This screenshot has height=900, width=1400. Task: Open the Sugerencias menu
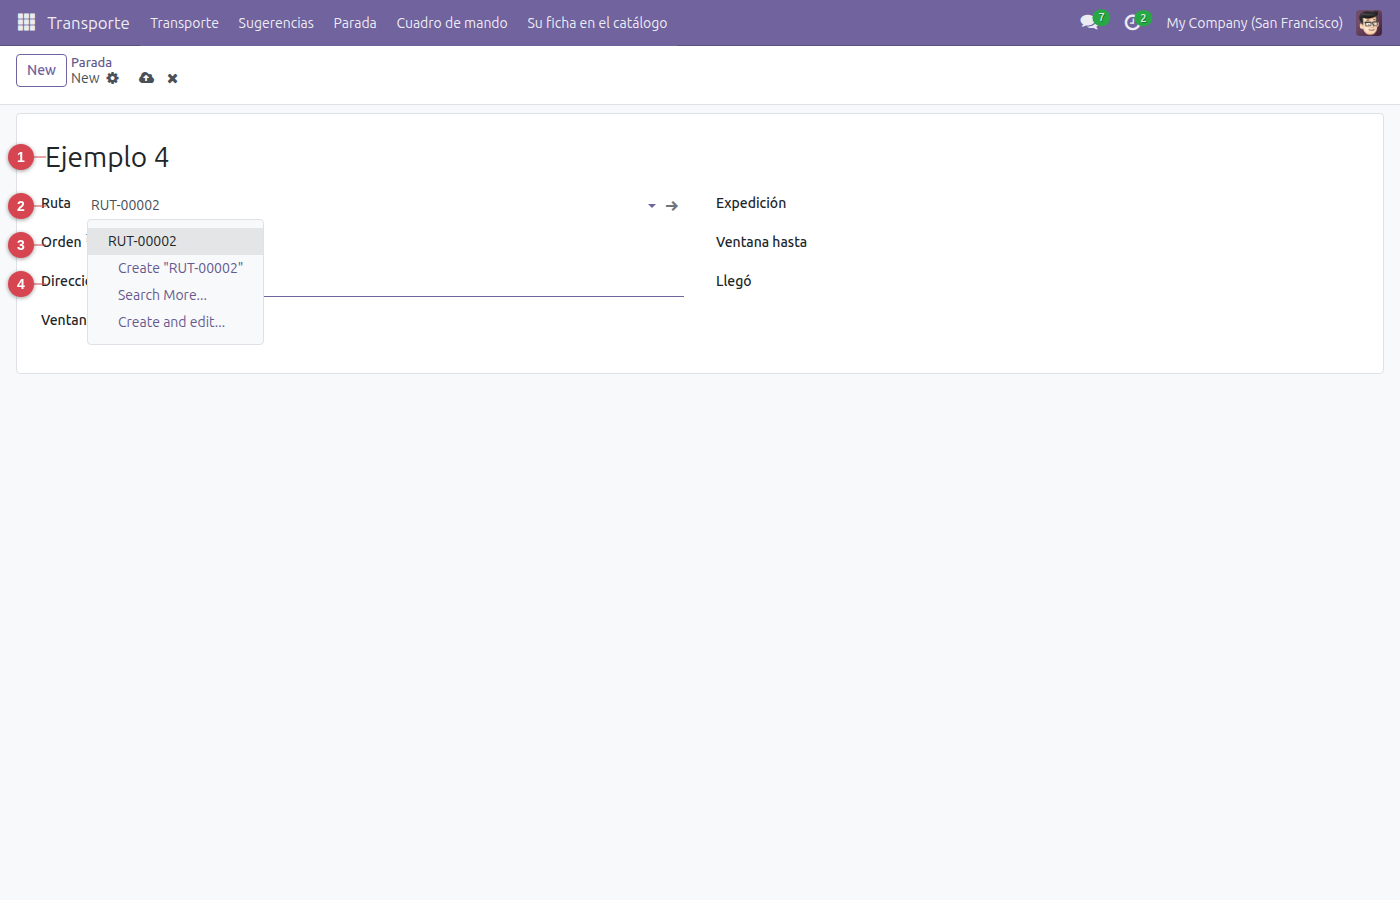[x=276, y=22]
